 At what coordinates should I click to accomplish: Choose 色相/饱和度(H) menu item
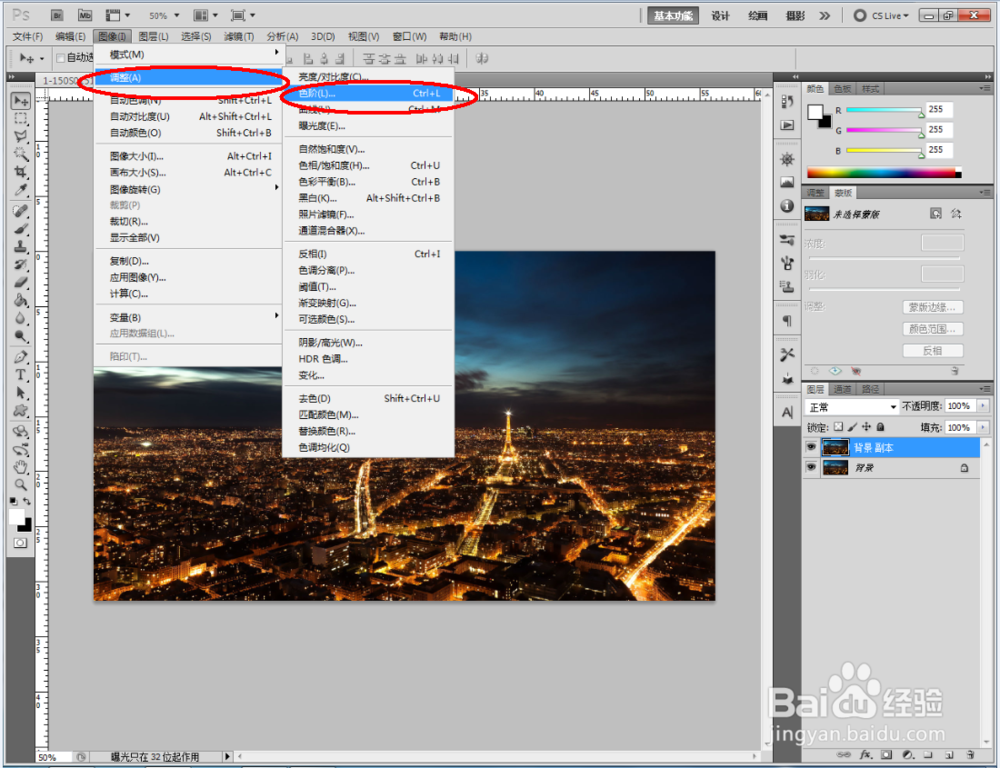click(x=369, y=165)
